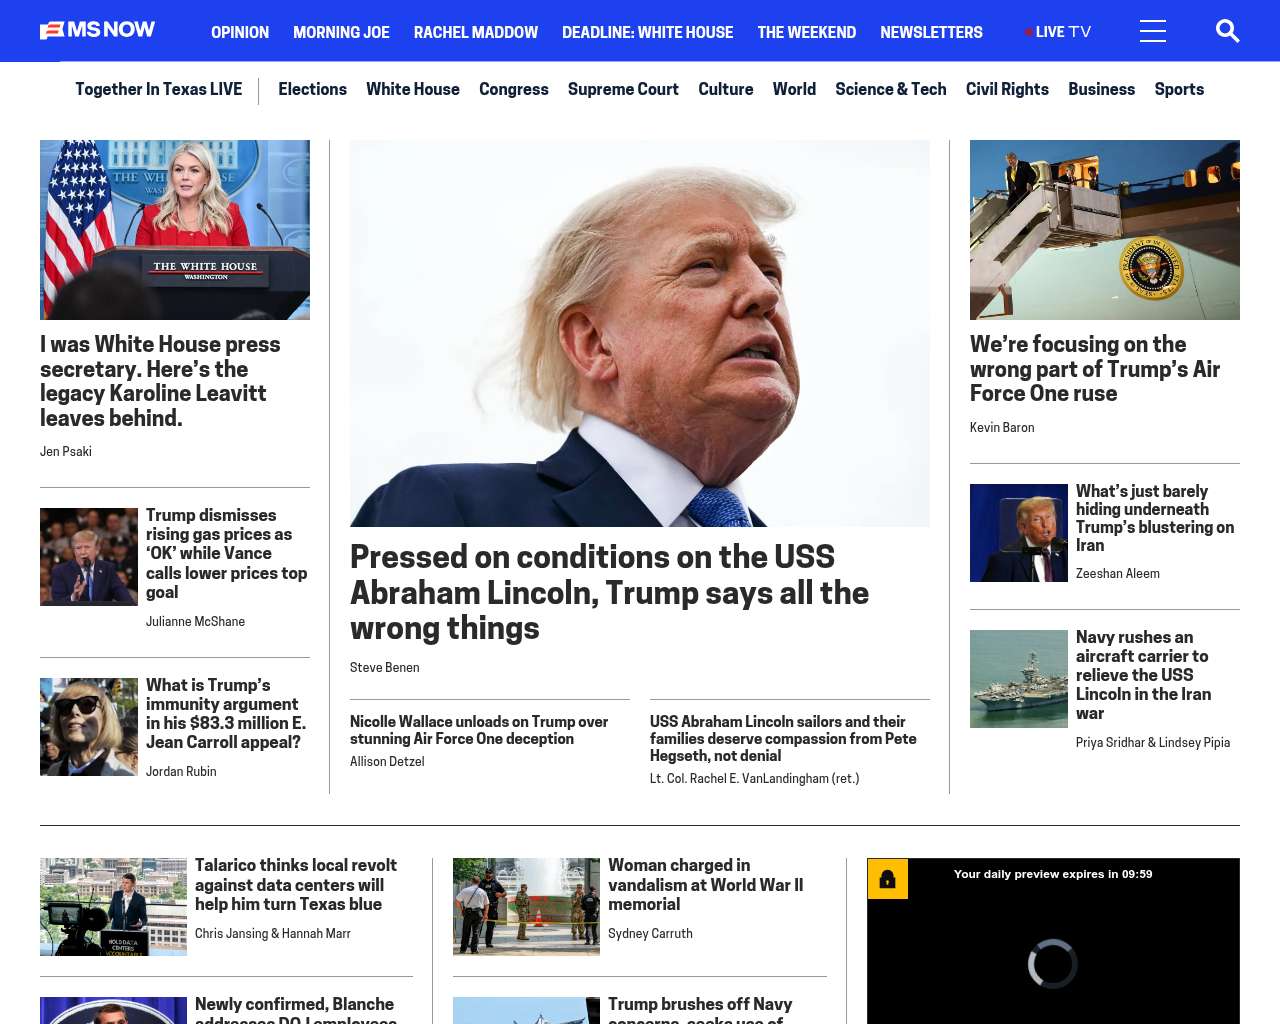Open aircraft carrier article thumbnail
1280x1024 pixels.
1019,679
